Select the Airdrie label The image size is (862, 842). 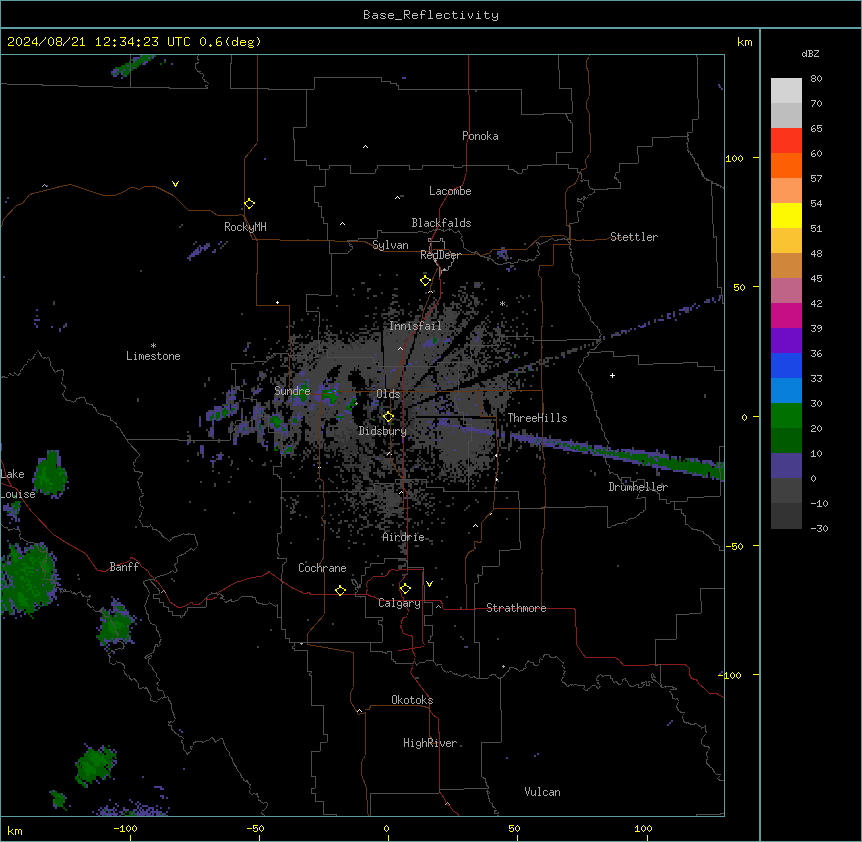click(403, 537)
